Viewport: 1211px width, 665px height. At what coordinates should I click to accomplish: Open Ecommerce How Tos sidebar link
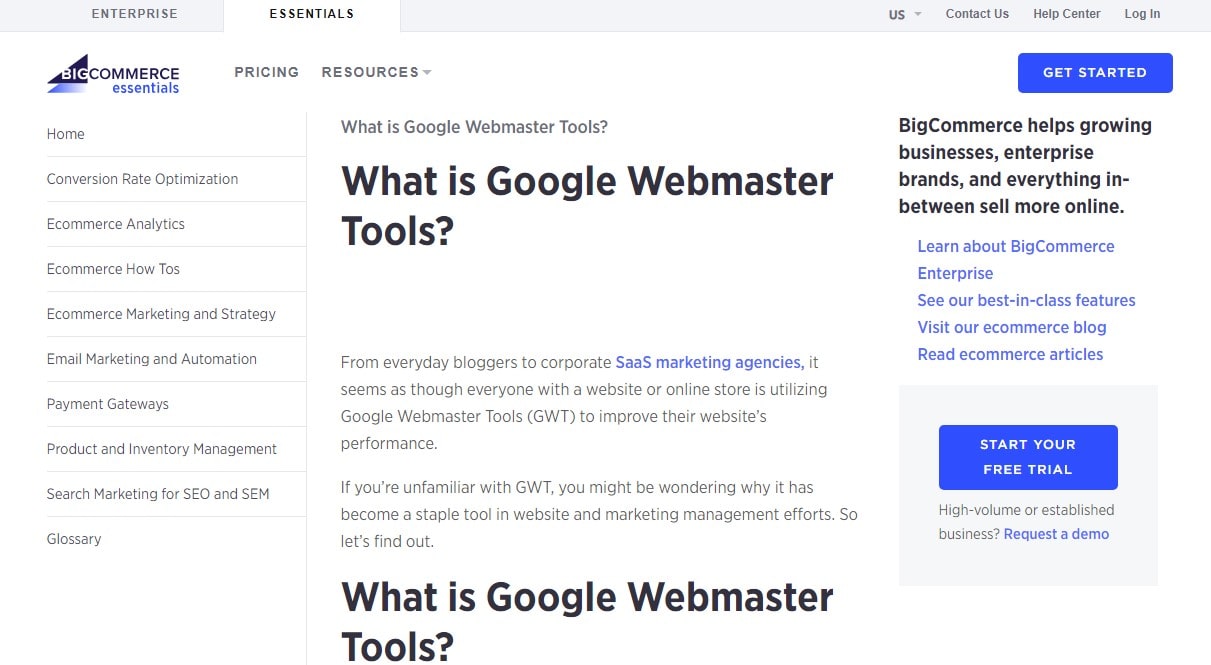(x=113, y=269)
